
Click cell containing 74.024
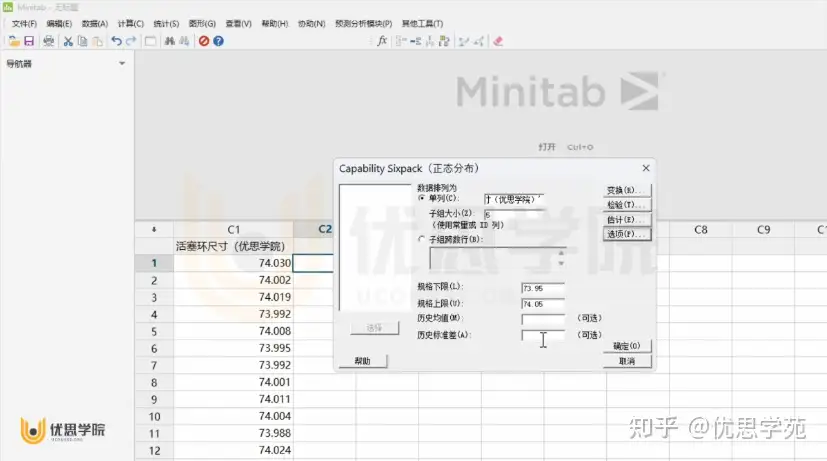[233, 450]
